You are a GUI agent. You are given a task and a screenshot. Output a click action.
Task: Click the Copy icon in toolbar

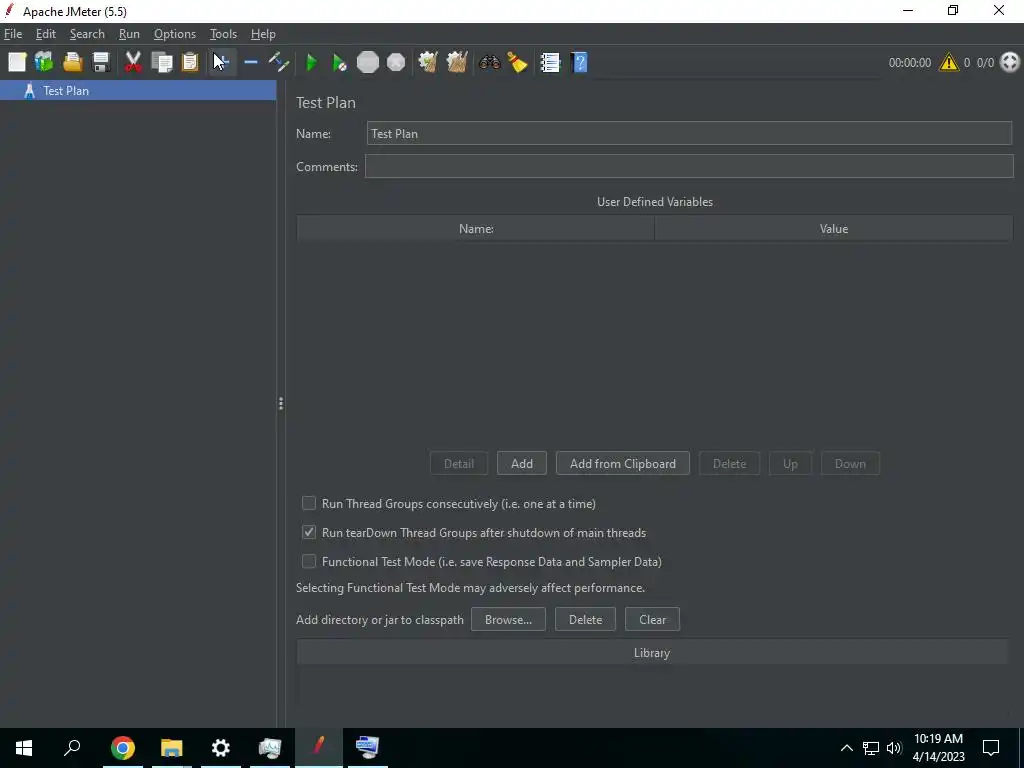[161, 62]
